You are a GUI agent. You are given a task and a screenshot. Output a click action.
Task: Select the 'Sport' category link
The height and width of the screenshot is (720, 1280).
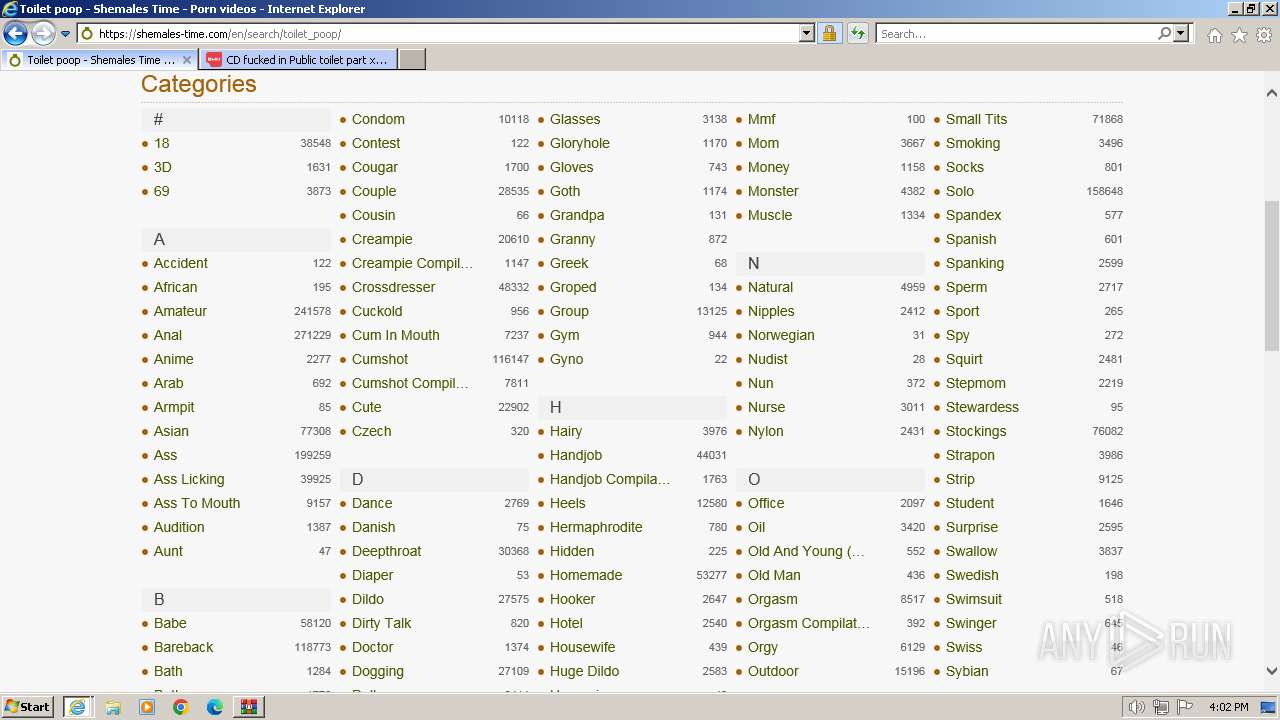tap(962, 311)
